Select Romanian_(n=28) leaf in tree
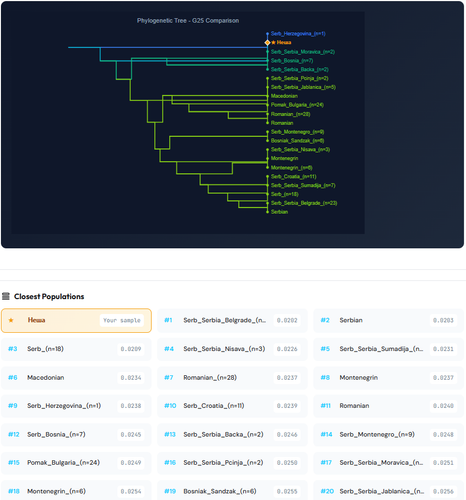Image resolution: width=466 pixels, height=500 pixels. pos(290,114)
